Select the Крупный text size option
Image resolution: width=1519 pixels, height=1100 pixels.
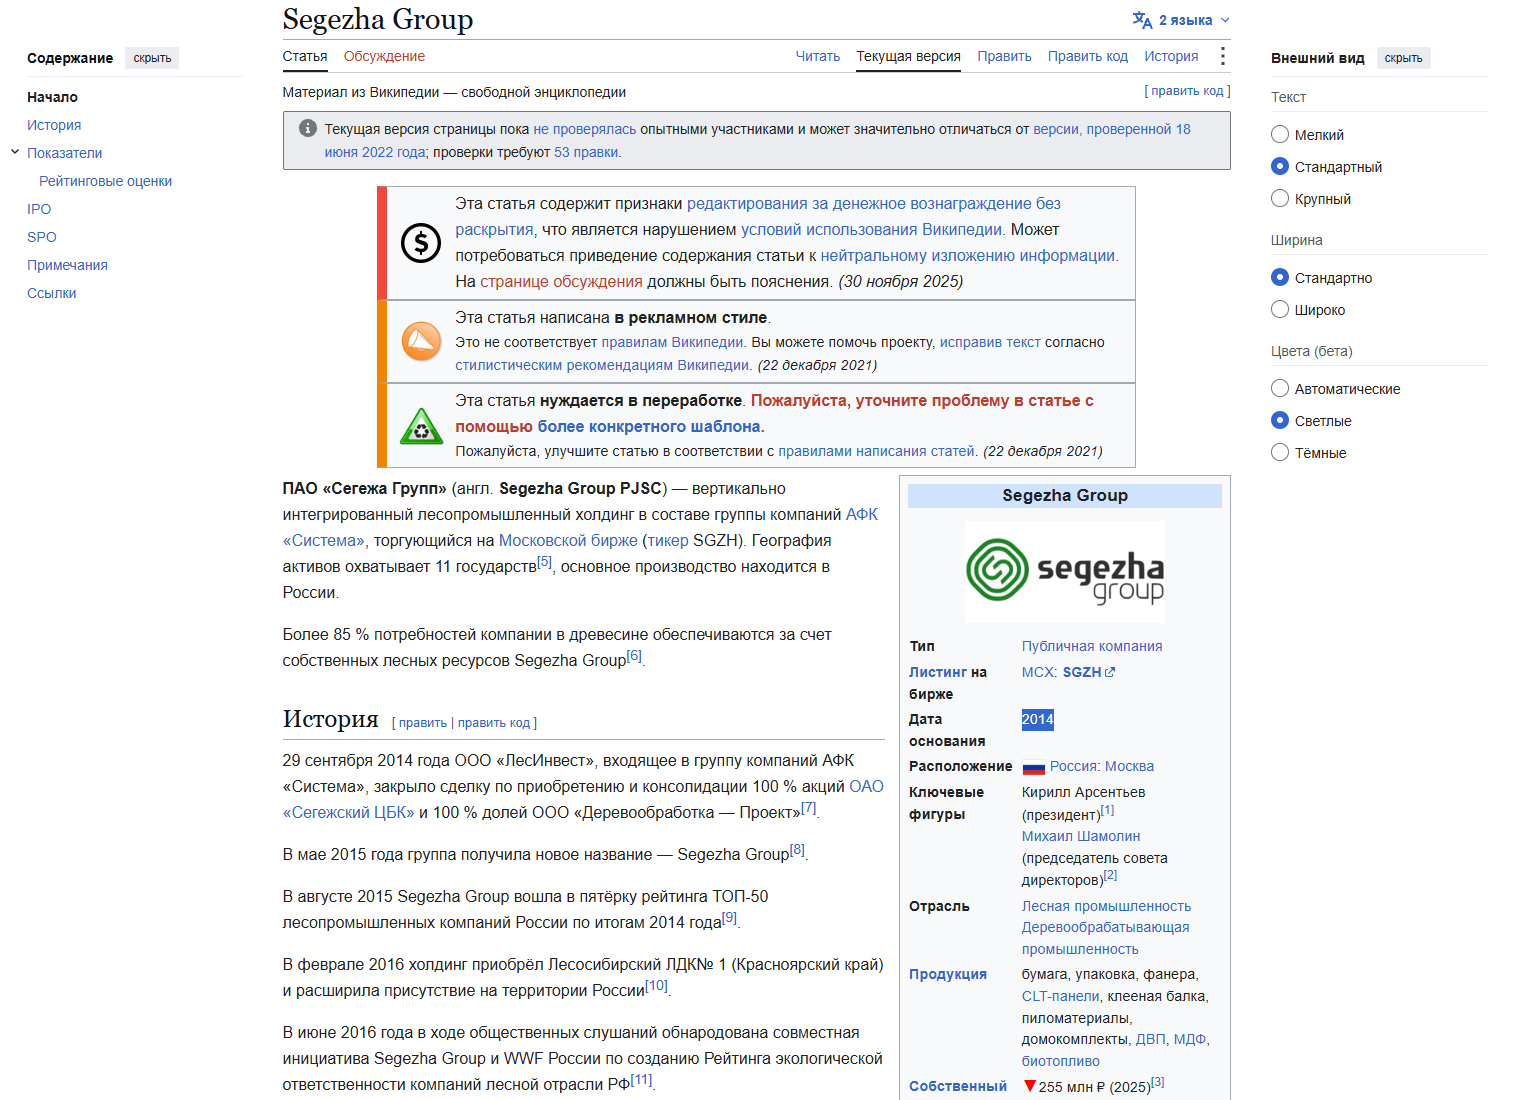(x=1280, y=198)
